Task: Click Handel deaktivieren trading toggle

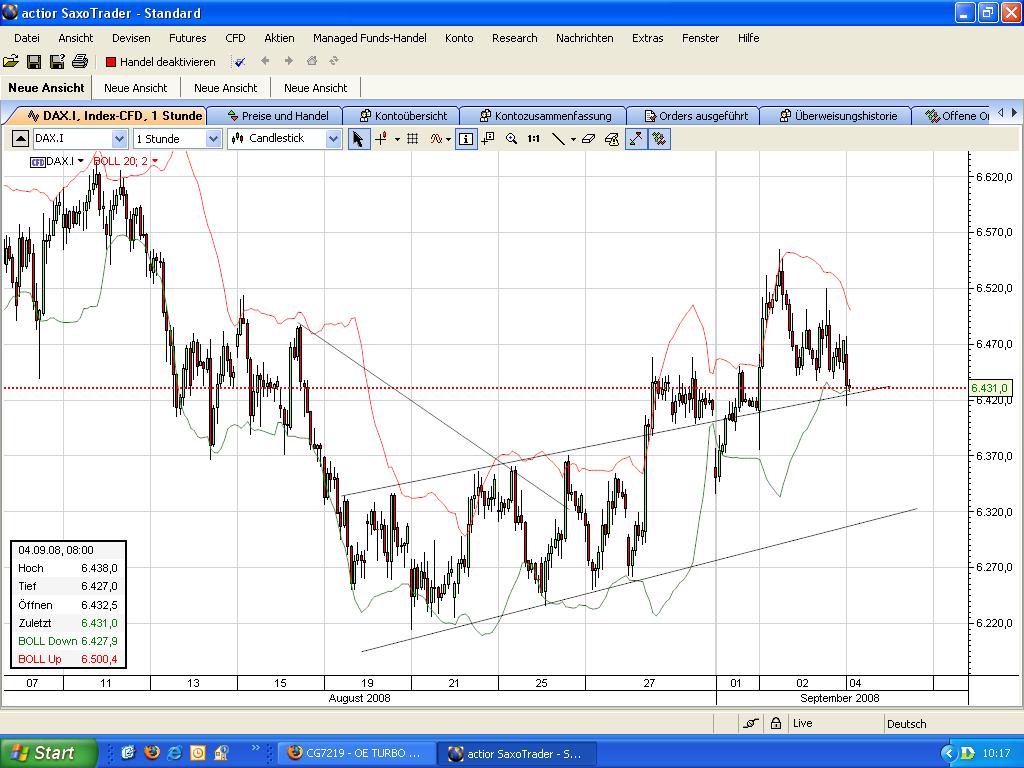Action: click(160, 62)
